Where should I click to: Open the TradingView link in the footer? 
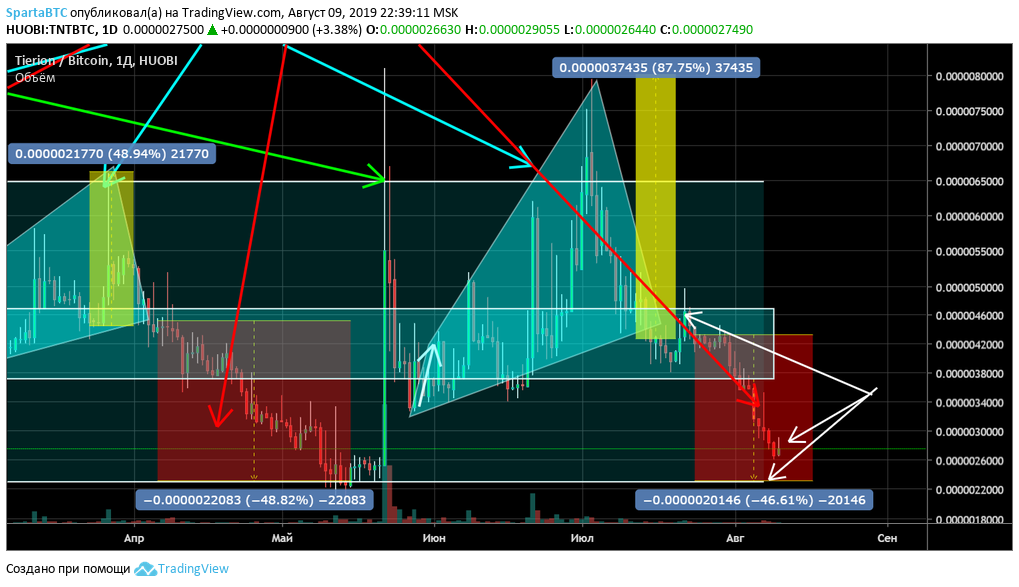[193, 569]
